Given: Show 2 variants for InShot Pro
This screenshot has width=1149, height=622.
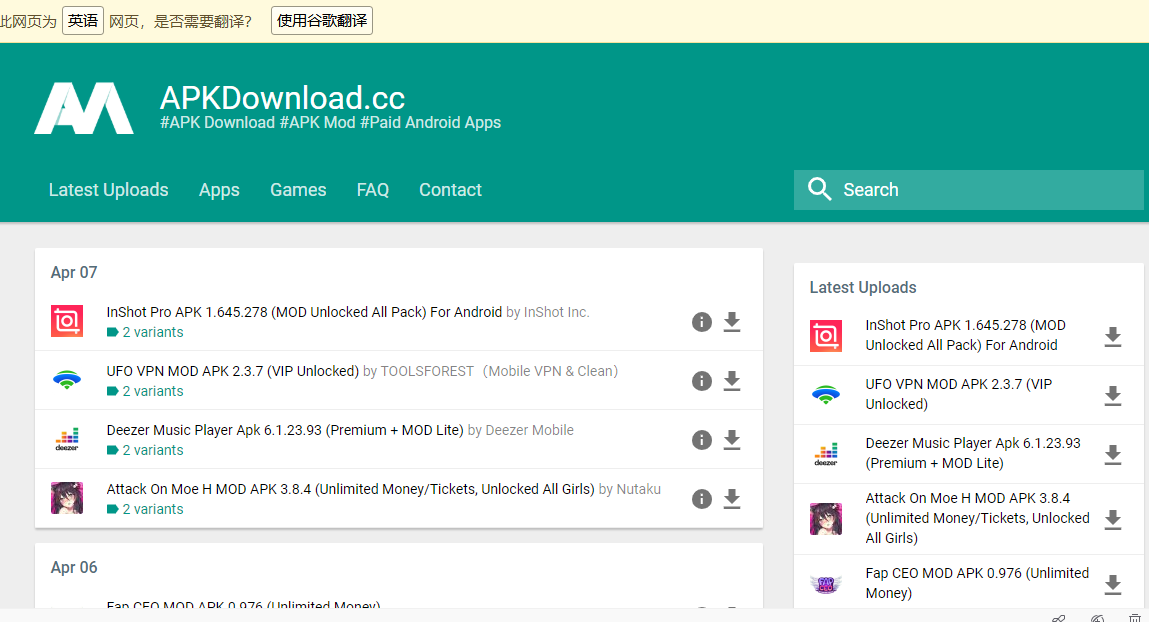Looking at the screenshot, I should 145,332.
